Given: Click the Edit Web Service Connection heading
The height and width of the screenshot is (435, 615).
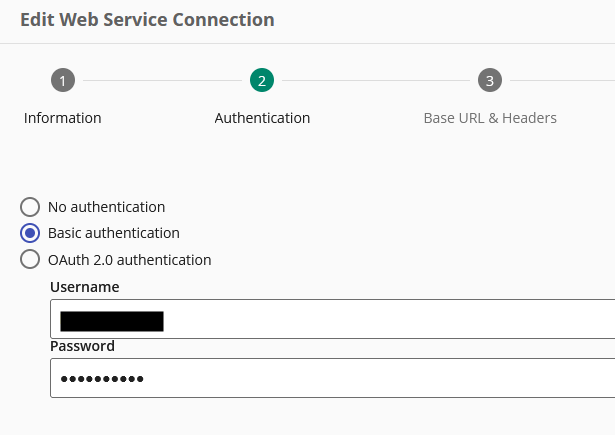Looking at the screenshot, I should pos(147,20).
